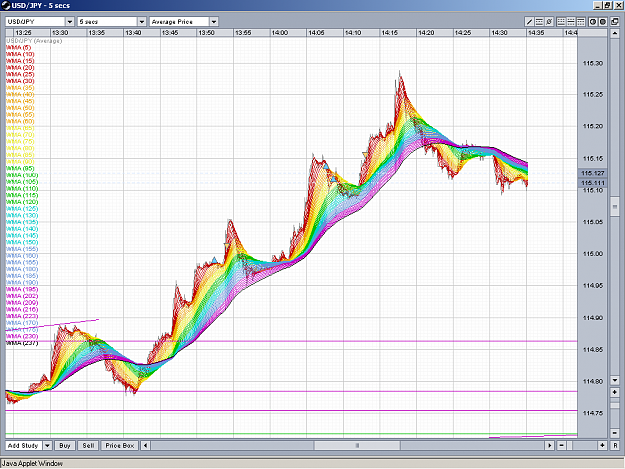This screenshot has width=625, height=469.
Task: Click the left arrow of time scrollbar
Action: tap(145, 445)
